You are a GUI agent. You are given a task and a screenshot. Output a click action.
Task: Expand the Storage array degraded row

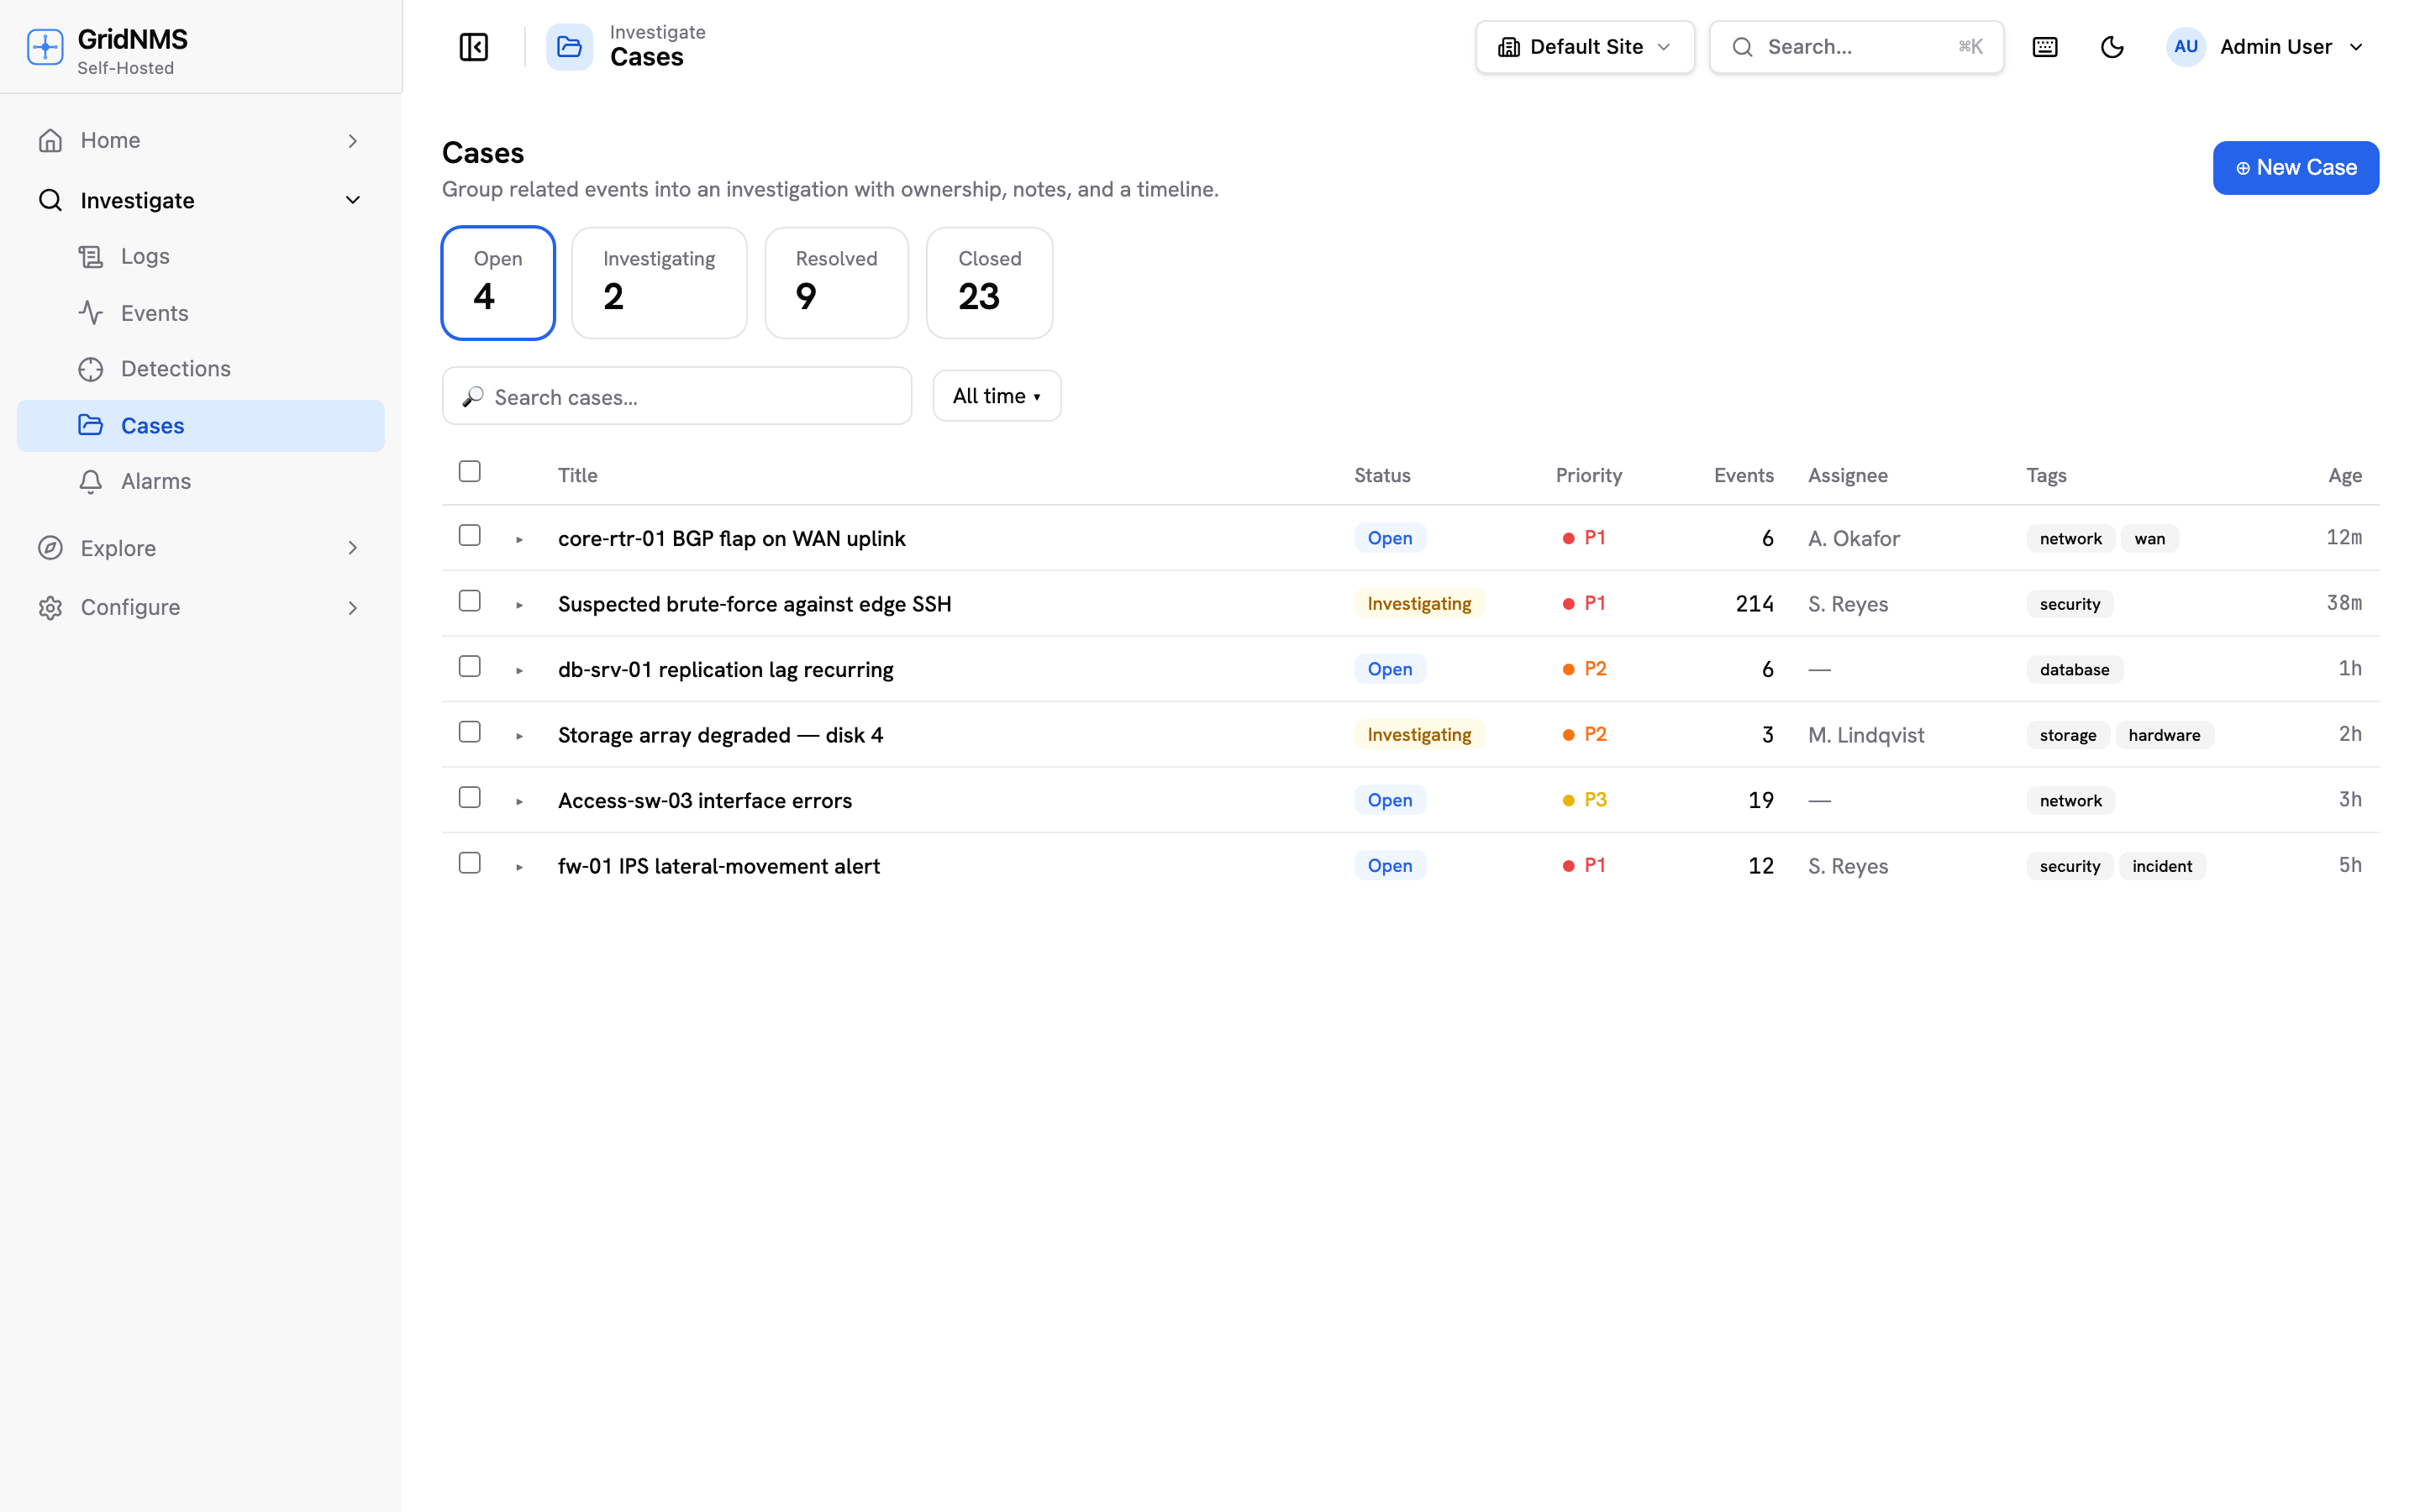click(519, 736)
